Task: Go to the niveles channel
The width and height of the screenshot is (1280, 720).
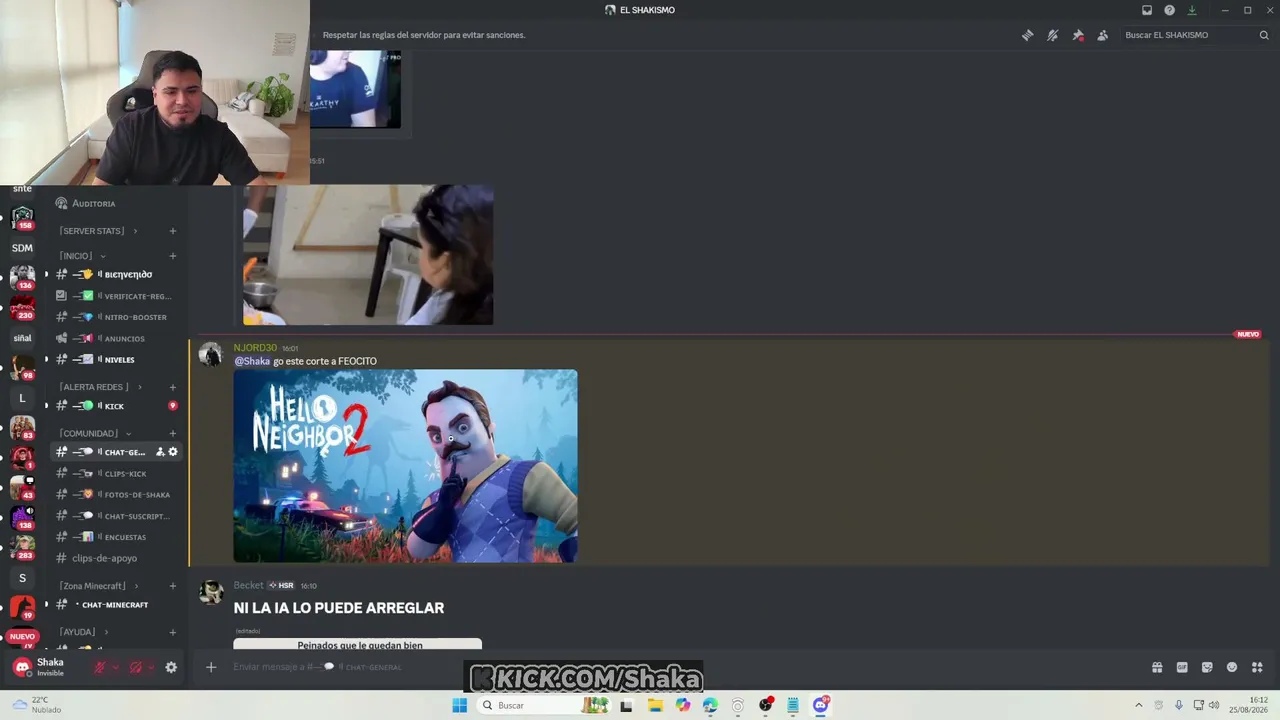Action: point(117,359)
